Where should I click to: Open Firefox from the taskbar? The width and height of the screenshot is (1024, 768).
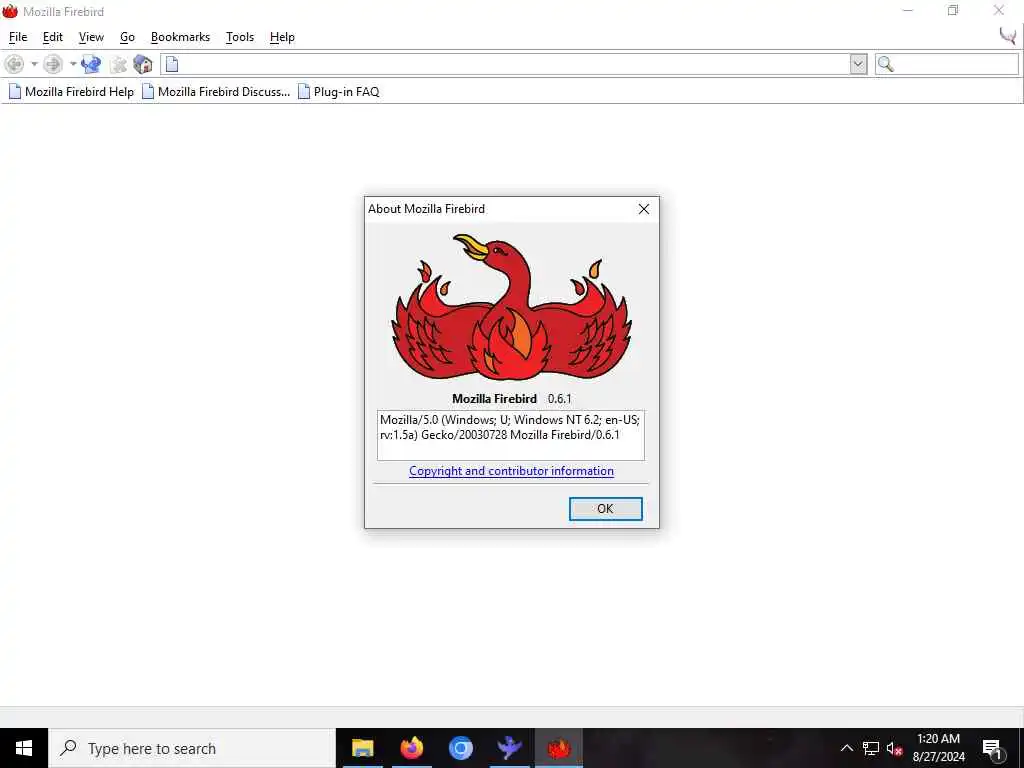[411, 748]
